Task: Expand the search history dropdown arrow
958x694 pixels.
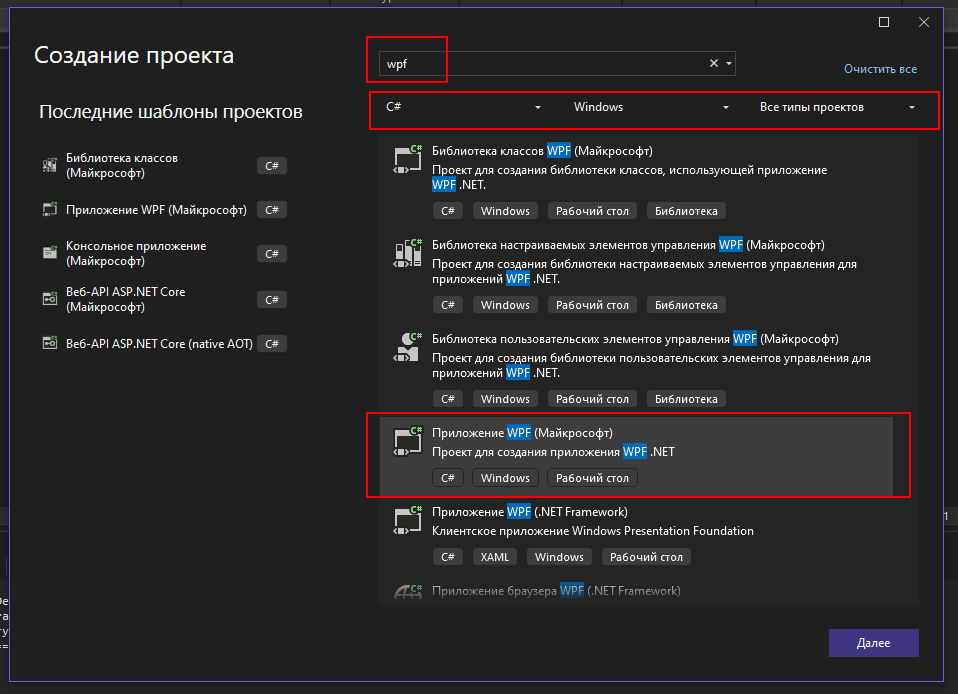Action: click(730, 63)
